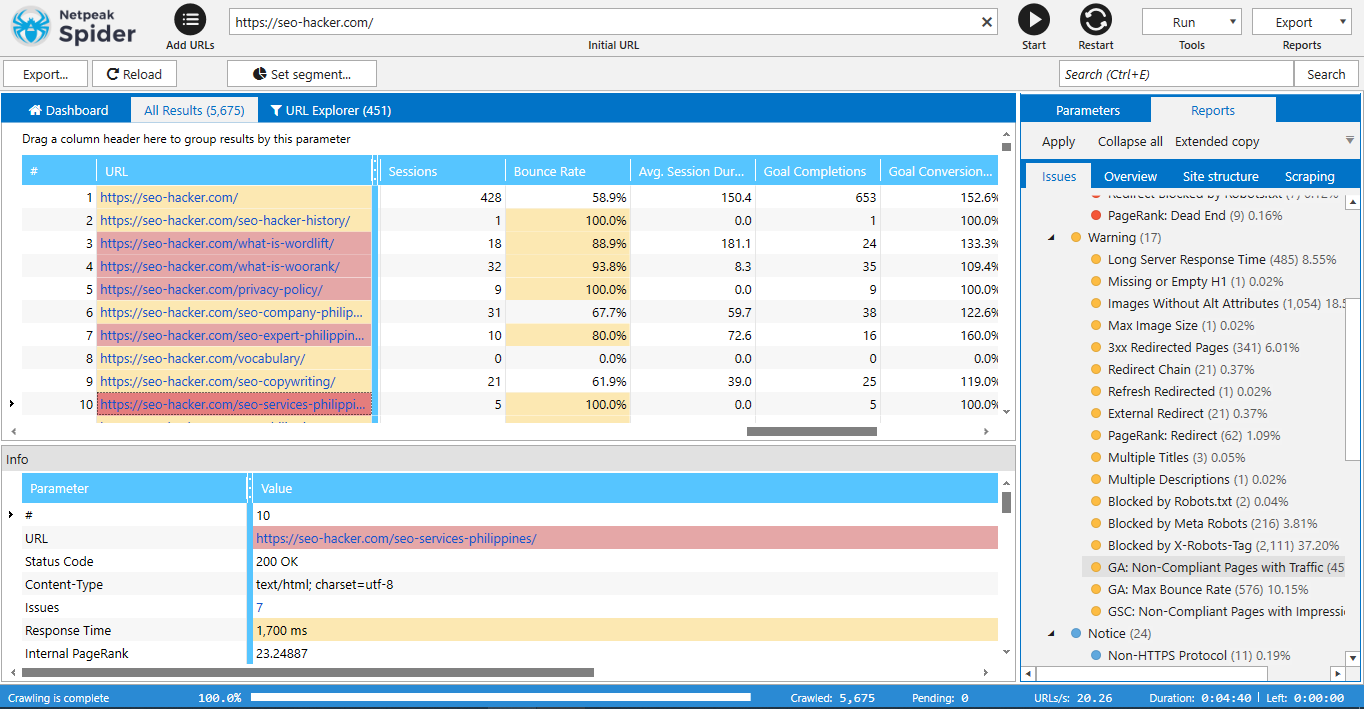Image resolution: width=1364 pixels, height=709 pixels.
Task: Click the results table horizontal scrollbar
Action: [811, 432]
